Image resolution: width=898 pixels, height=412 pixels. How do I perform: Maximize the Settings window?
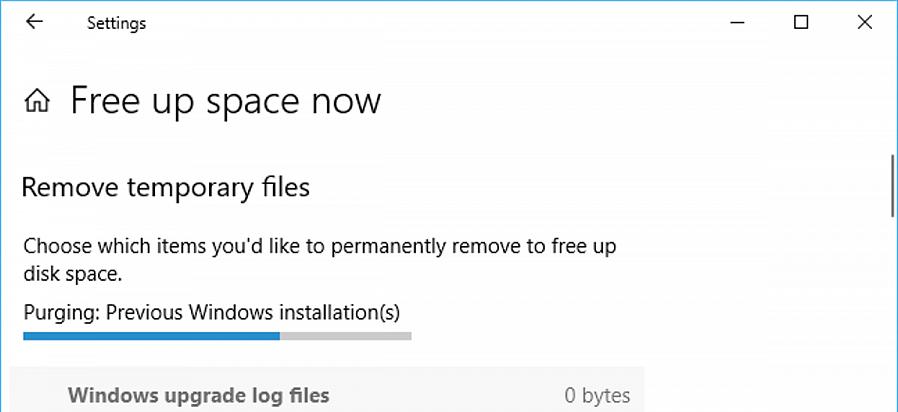801,22
